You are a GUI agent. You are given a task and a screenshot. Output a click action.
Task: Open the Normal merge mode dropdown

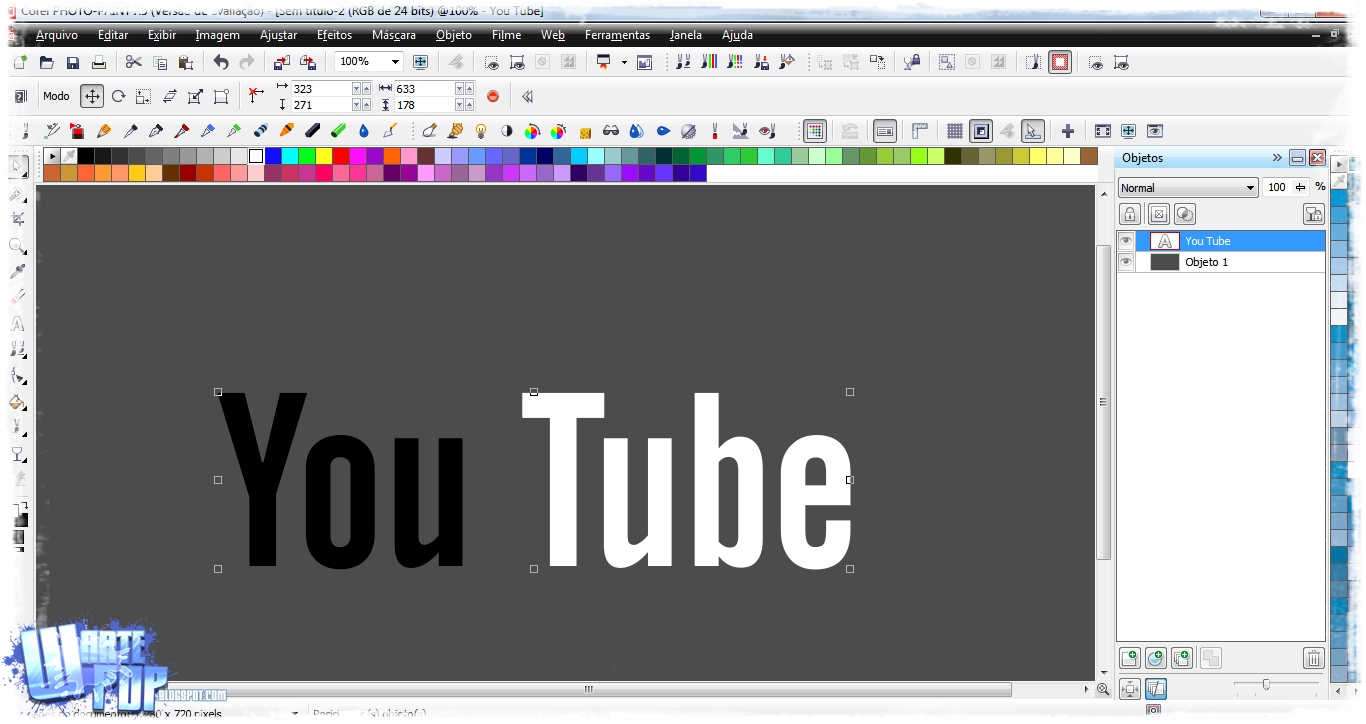[x=1252, y=187]
